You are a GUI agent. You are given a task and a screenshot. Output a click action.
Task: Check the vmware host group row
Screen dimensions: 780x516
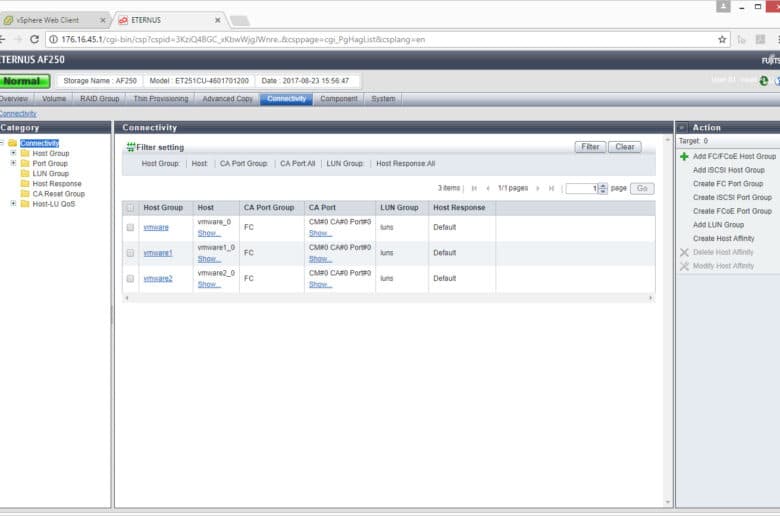point(130,227)
